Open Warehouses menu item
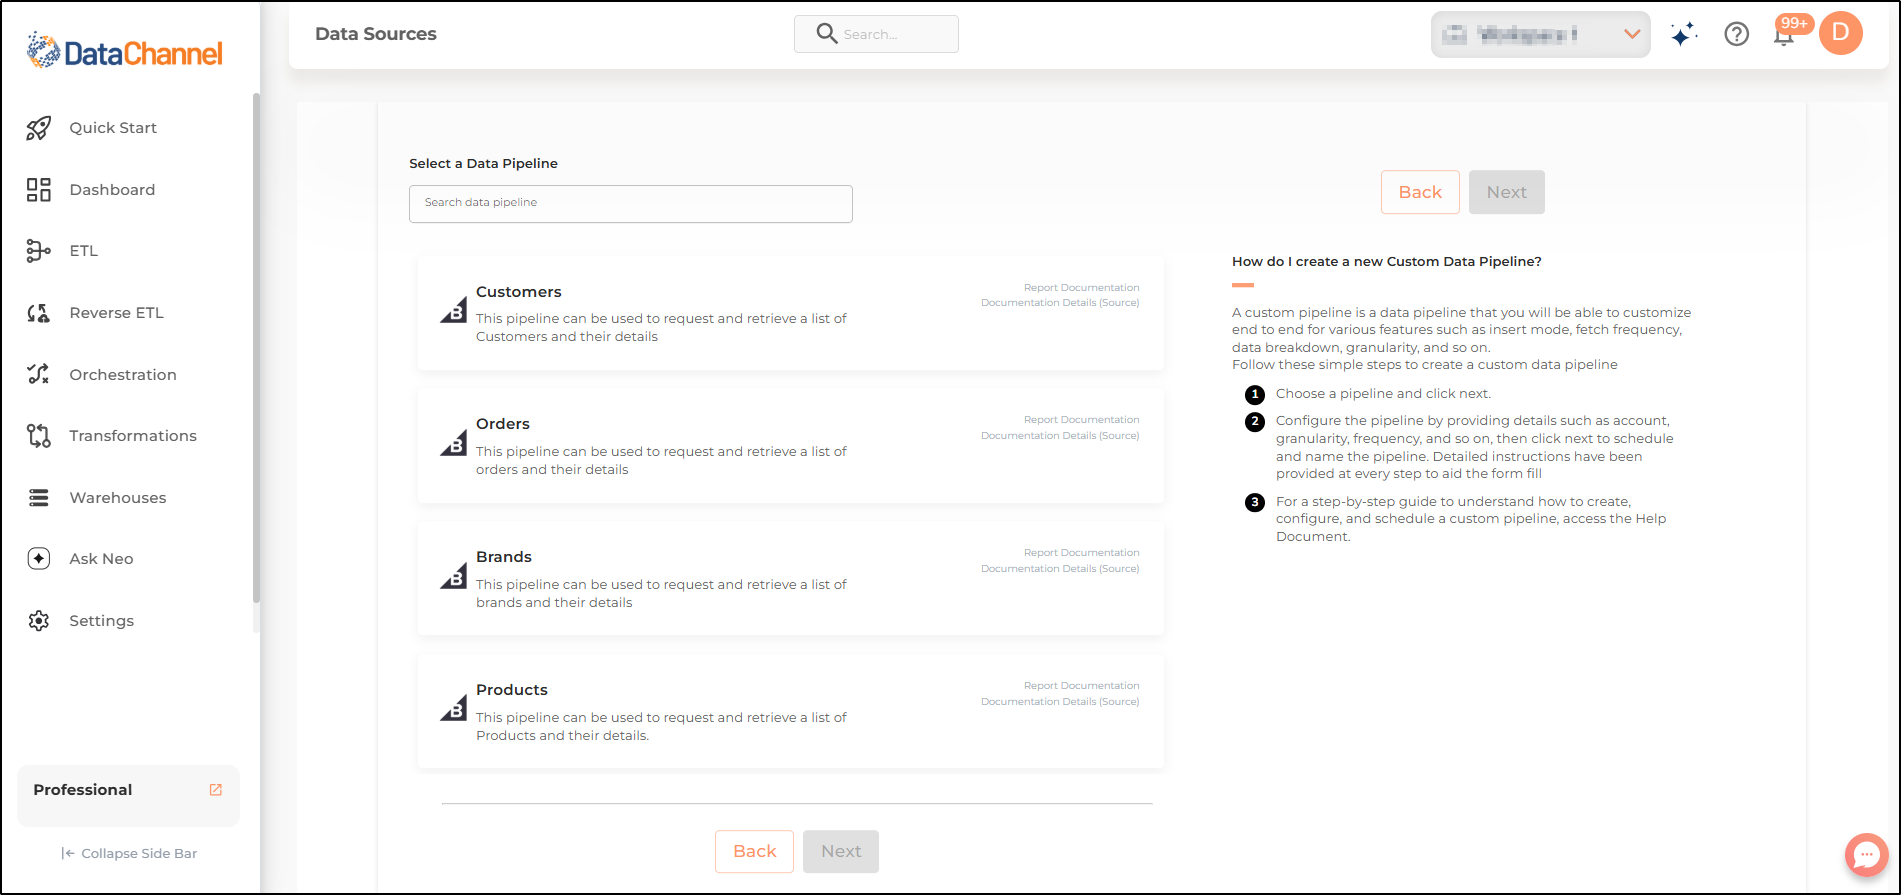 118,498
